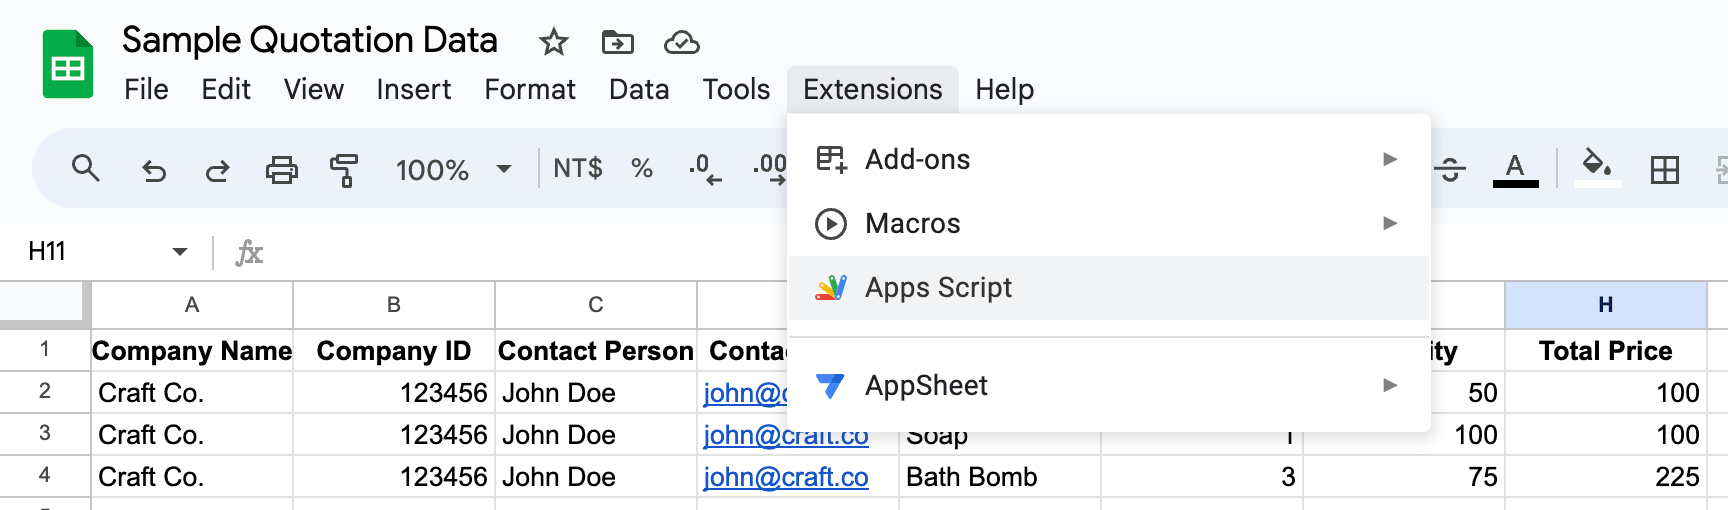Check the cloud save status icon

click(681, 42)
